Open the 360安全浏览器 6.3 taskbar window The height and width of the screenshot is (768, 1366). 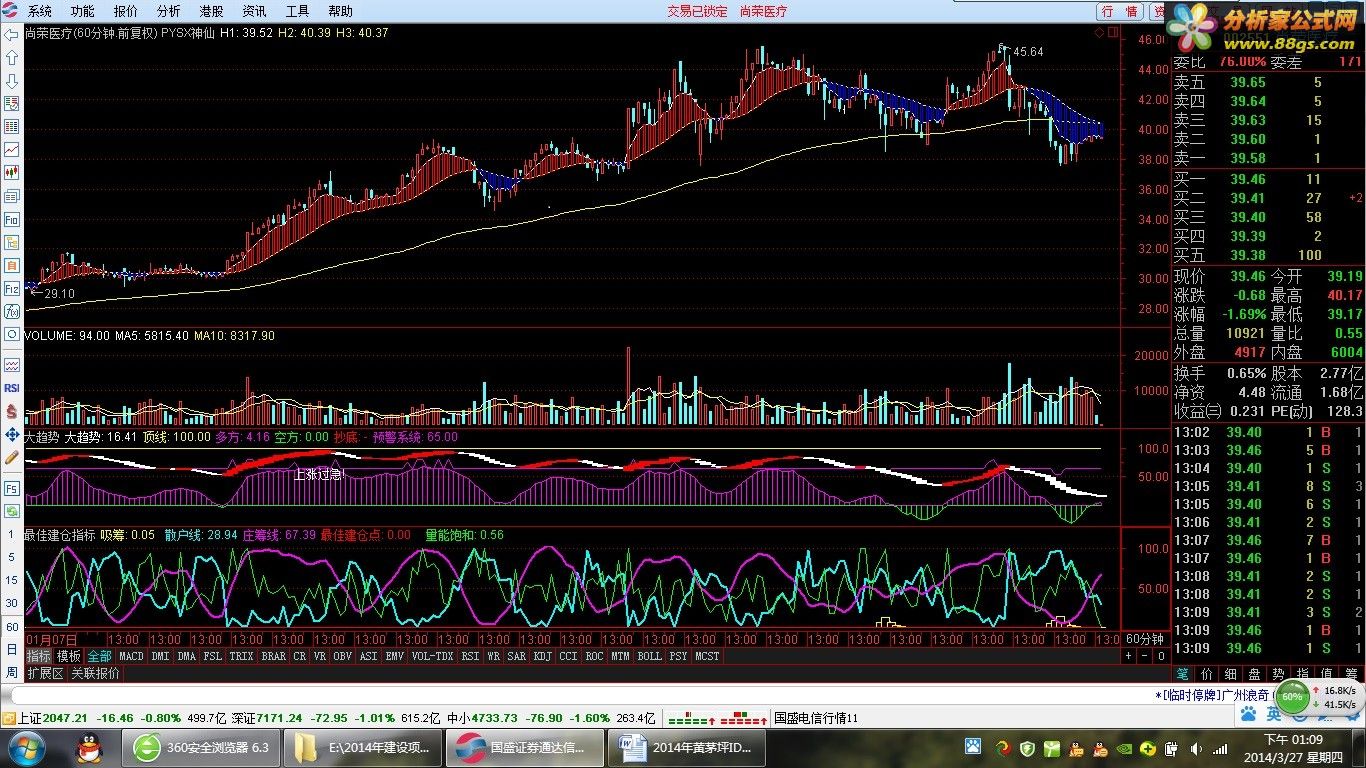[201, 747]
